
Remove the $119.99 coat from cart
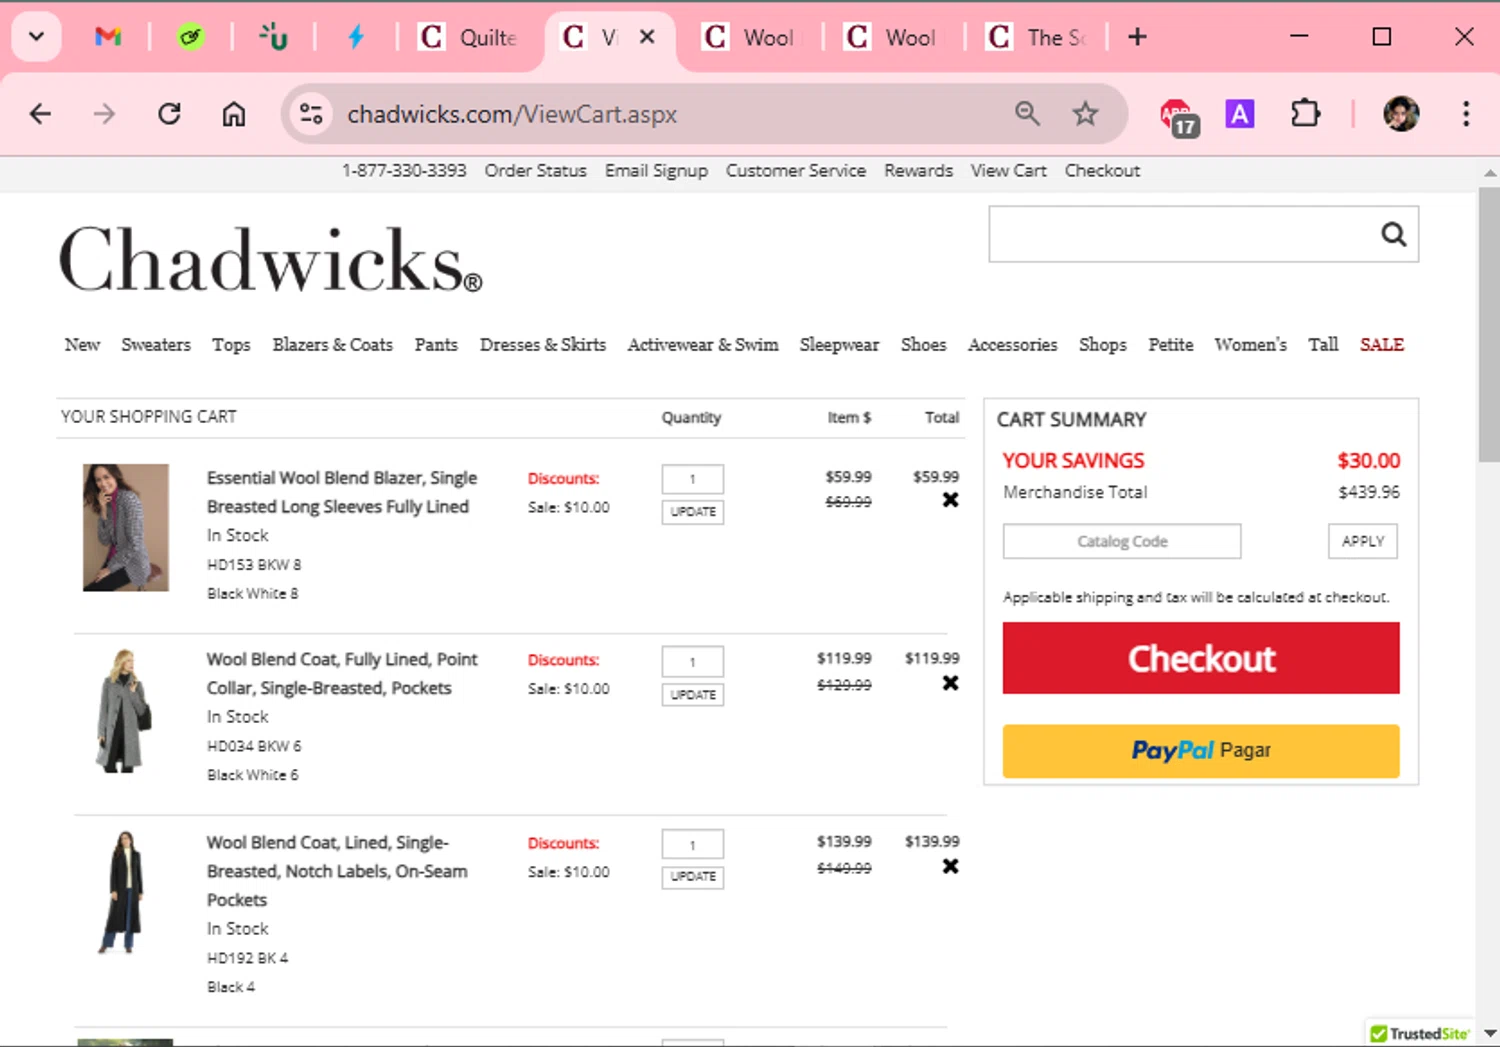tap(950, 683)
